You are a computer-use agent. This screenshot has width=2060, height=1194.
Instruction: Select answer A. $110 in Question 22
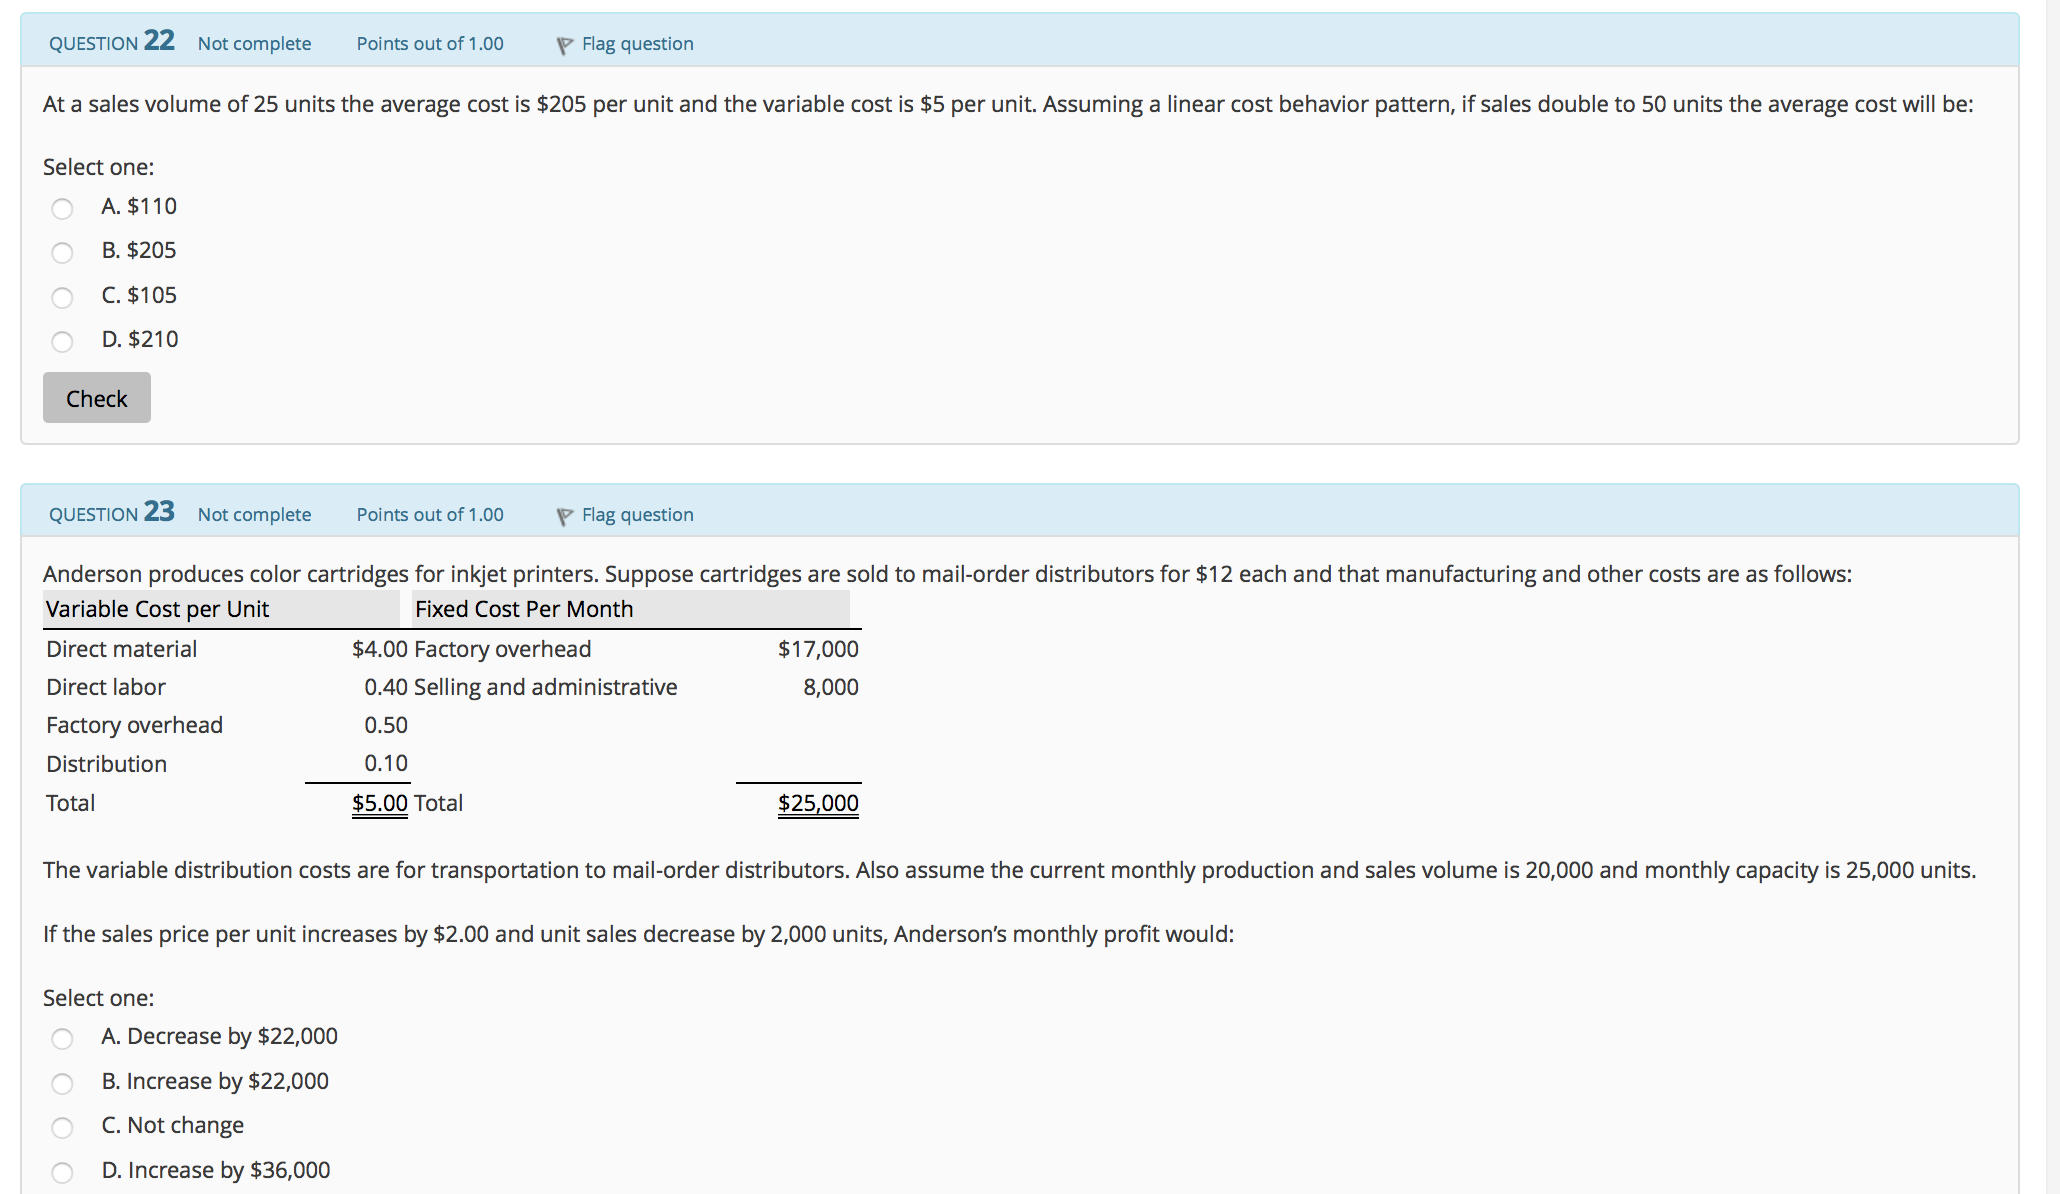pyautogui.click(x=62, y=208)
